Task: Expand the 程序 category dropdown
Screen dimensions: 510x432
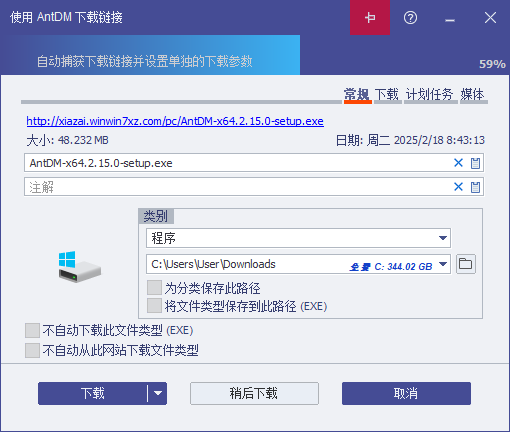Action: pos(443,238)
